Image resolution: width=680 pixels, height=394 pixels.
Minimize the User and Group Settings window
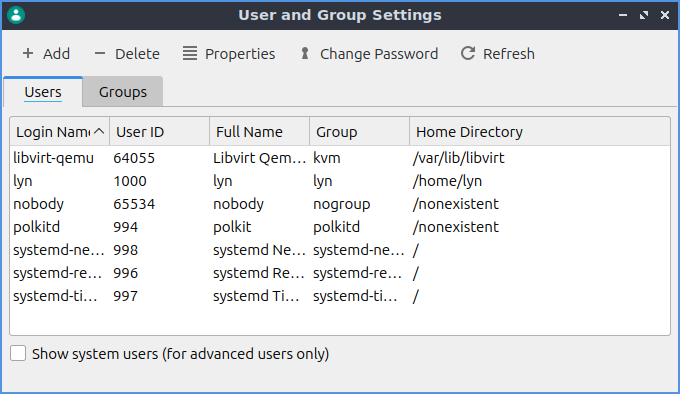pyautogui.click(x=623, y=15)
